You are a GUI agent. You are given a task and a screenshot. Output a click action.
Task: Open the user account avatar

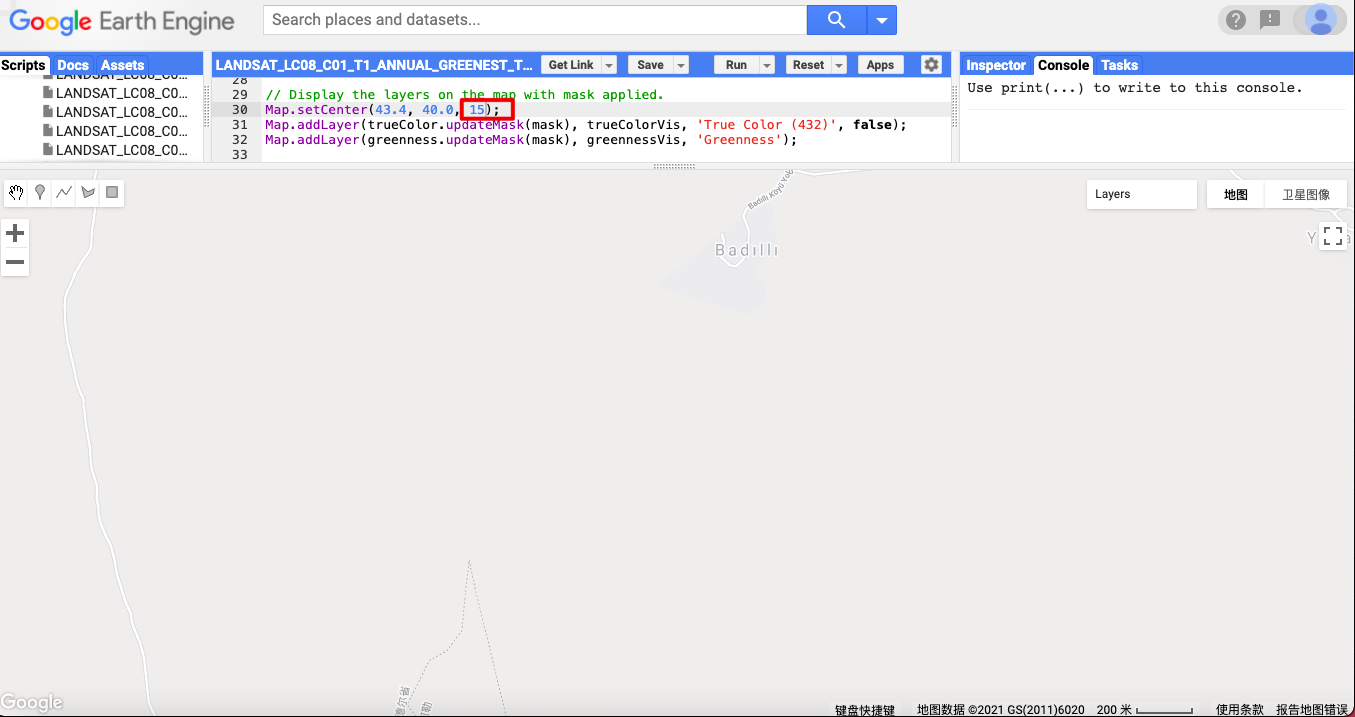tap(1320, 20)
